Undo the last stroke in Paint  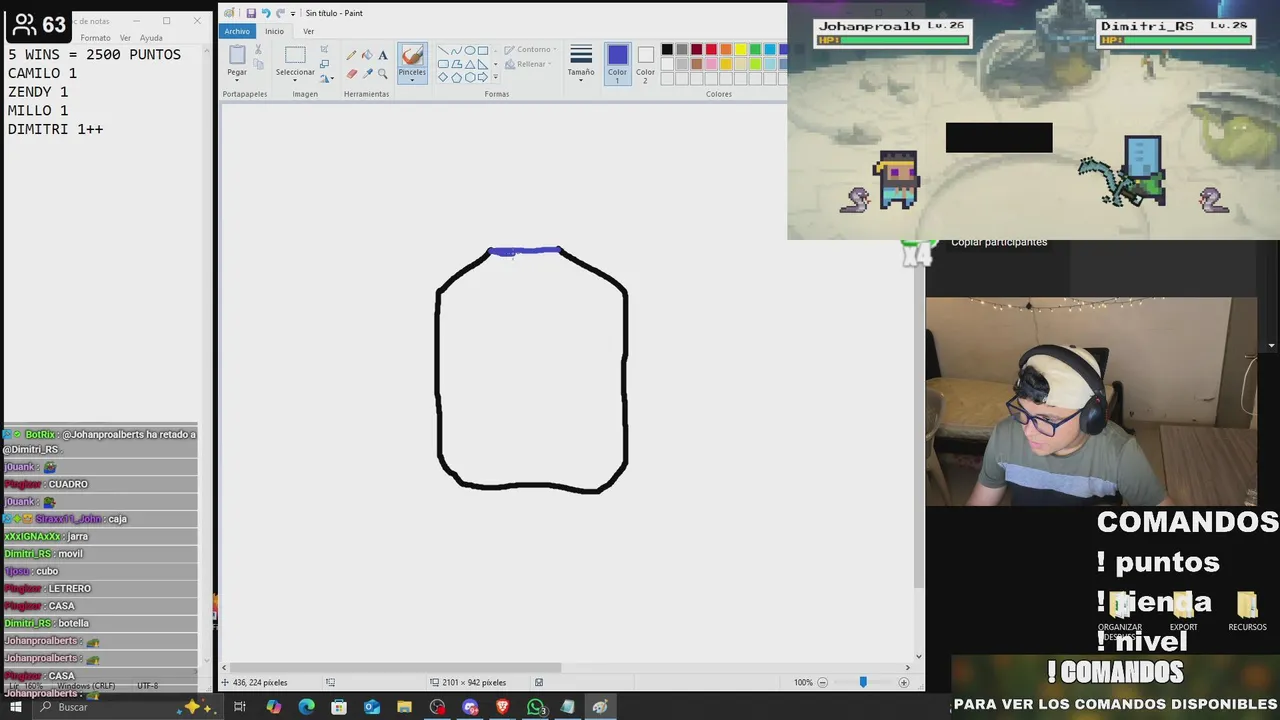[x=266, y=13]
